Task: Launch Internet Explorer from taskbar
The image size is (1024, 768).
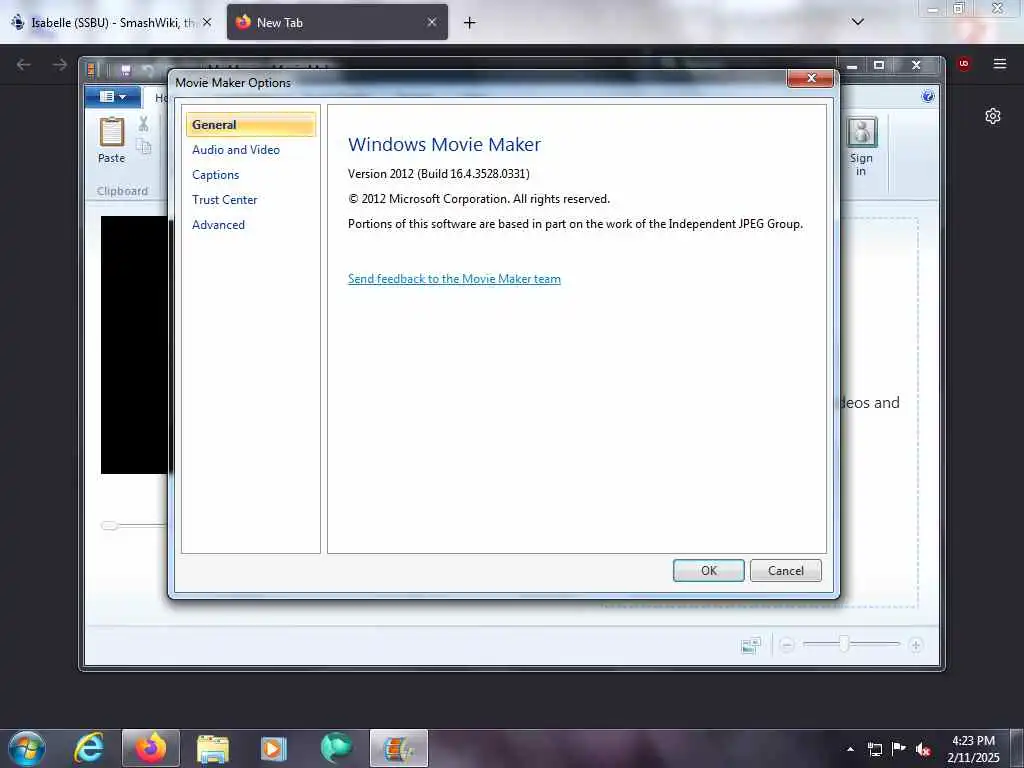Action: (x=89, y=748)
